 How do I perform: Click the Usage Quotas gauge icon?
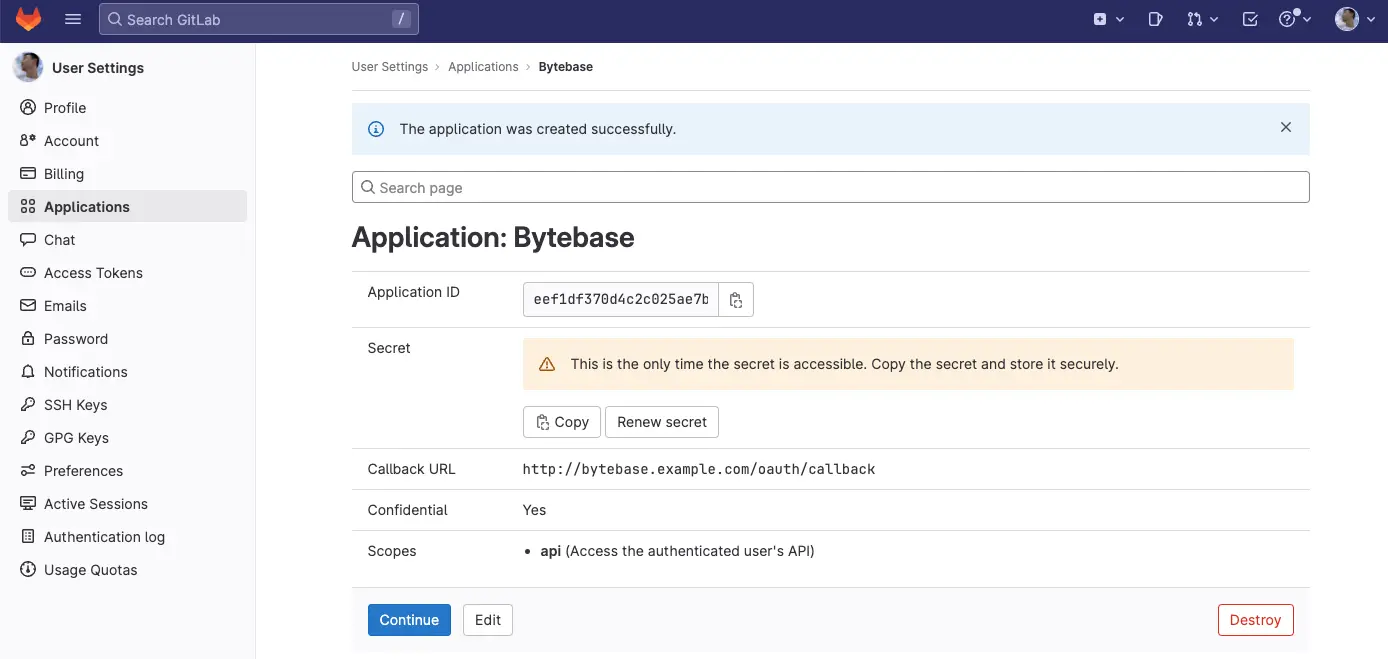(x=28, y=569)
